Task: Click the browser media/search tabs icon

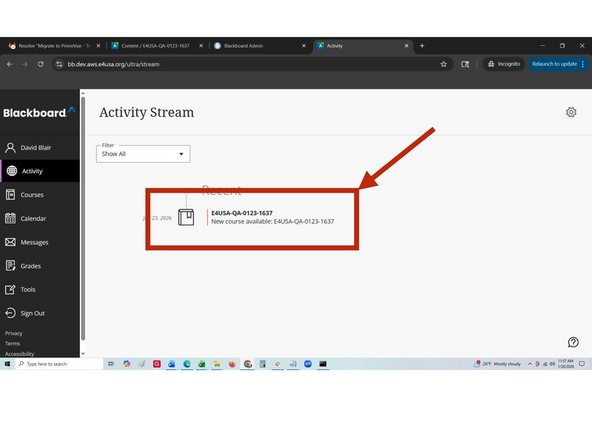Action: [x=465, y=64]
